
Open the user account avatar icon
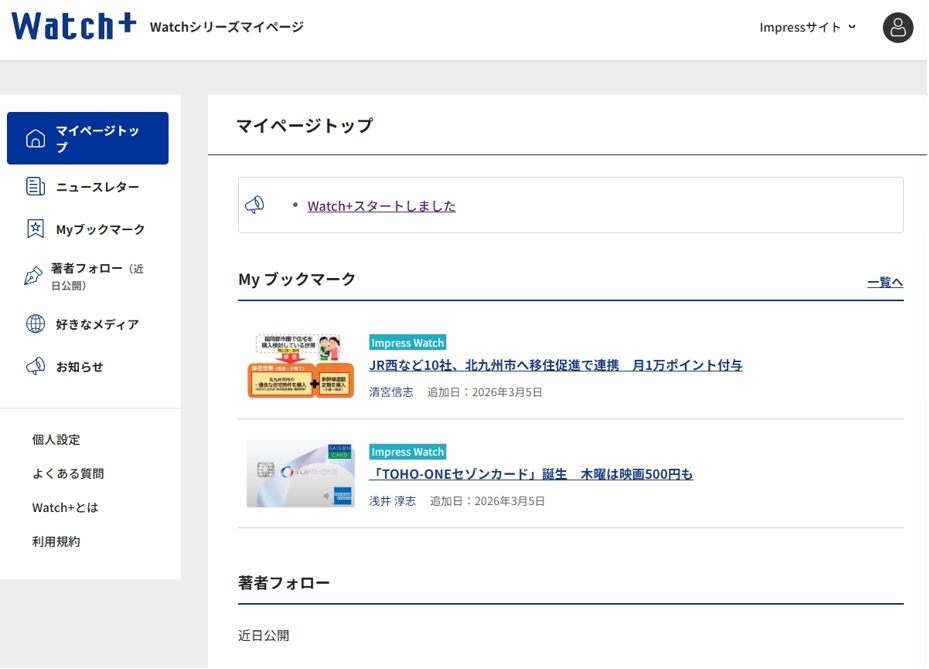pyautogui.click(x=897, y=28)
